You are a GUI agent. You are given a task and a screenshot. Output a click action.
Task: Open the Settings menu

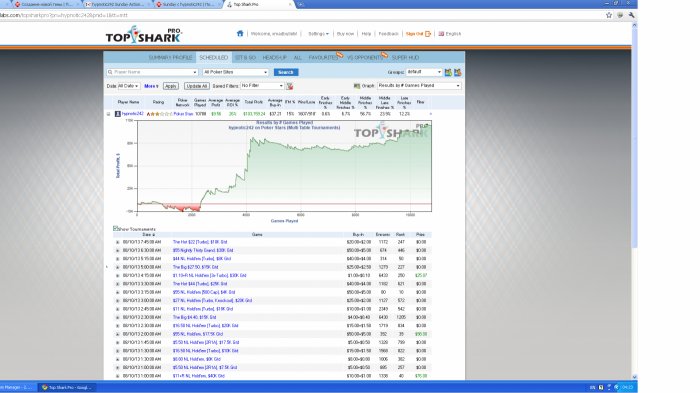coord(318,34)
